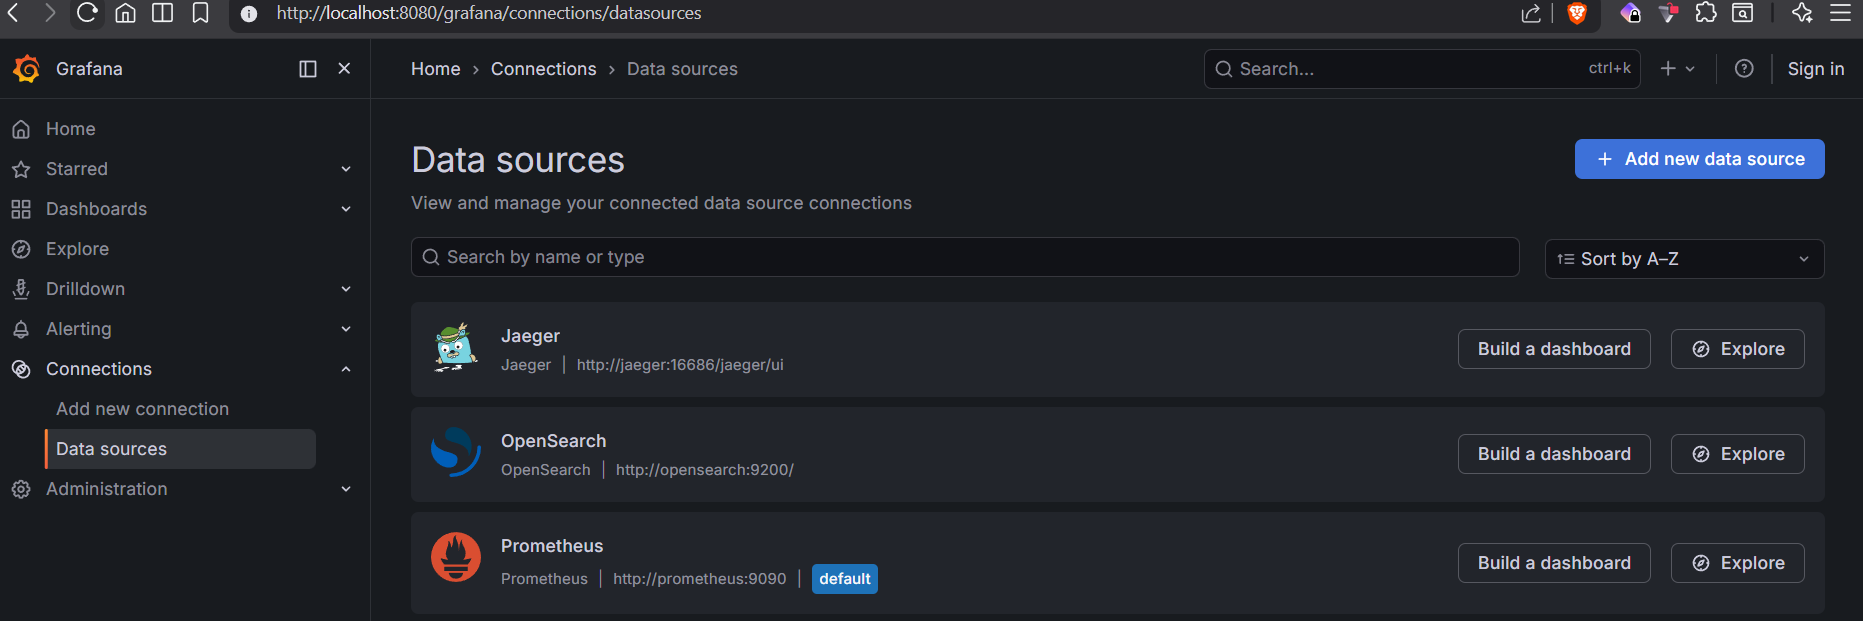Open the Sort by A–Z dropdown
The height and width of the screenshot is (621, 1863).
click(1685, 259)
